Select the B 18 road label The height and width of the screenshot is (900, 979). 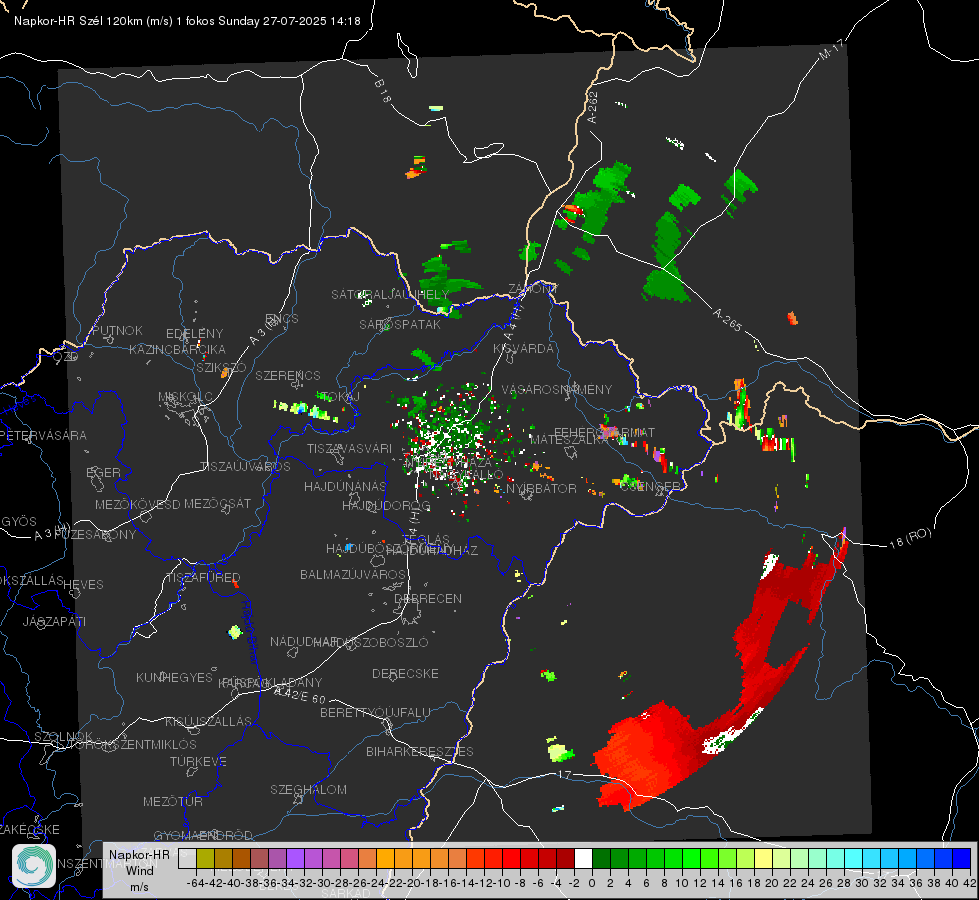383,91
